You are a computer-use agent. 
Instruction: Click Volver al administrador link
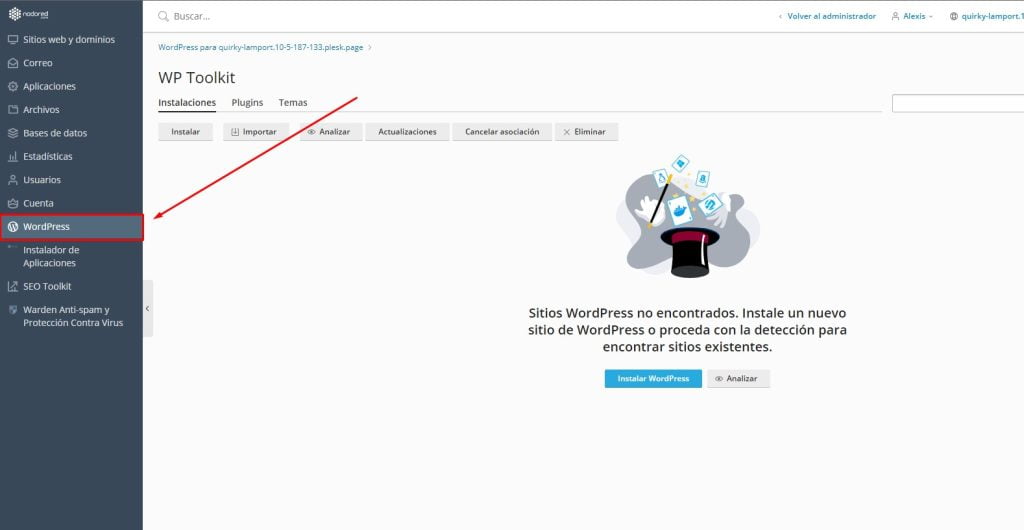(831, 16)
